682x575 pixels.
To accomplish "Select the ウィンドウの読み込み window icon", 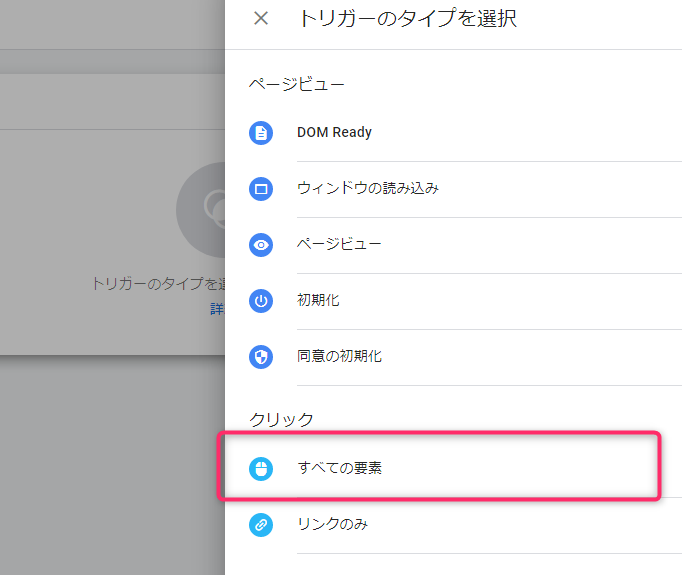I will pos(261,189).
